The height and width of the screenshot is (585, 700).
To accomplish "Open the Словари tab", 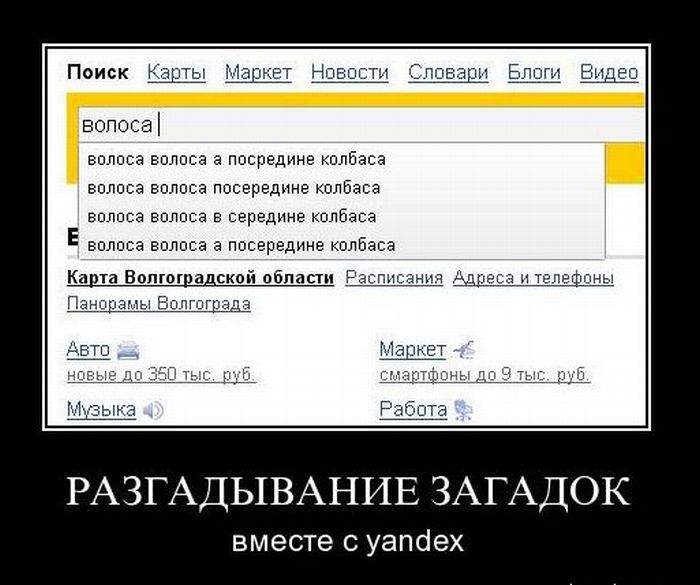I will pyautogui.click(x=448, y=73).
